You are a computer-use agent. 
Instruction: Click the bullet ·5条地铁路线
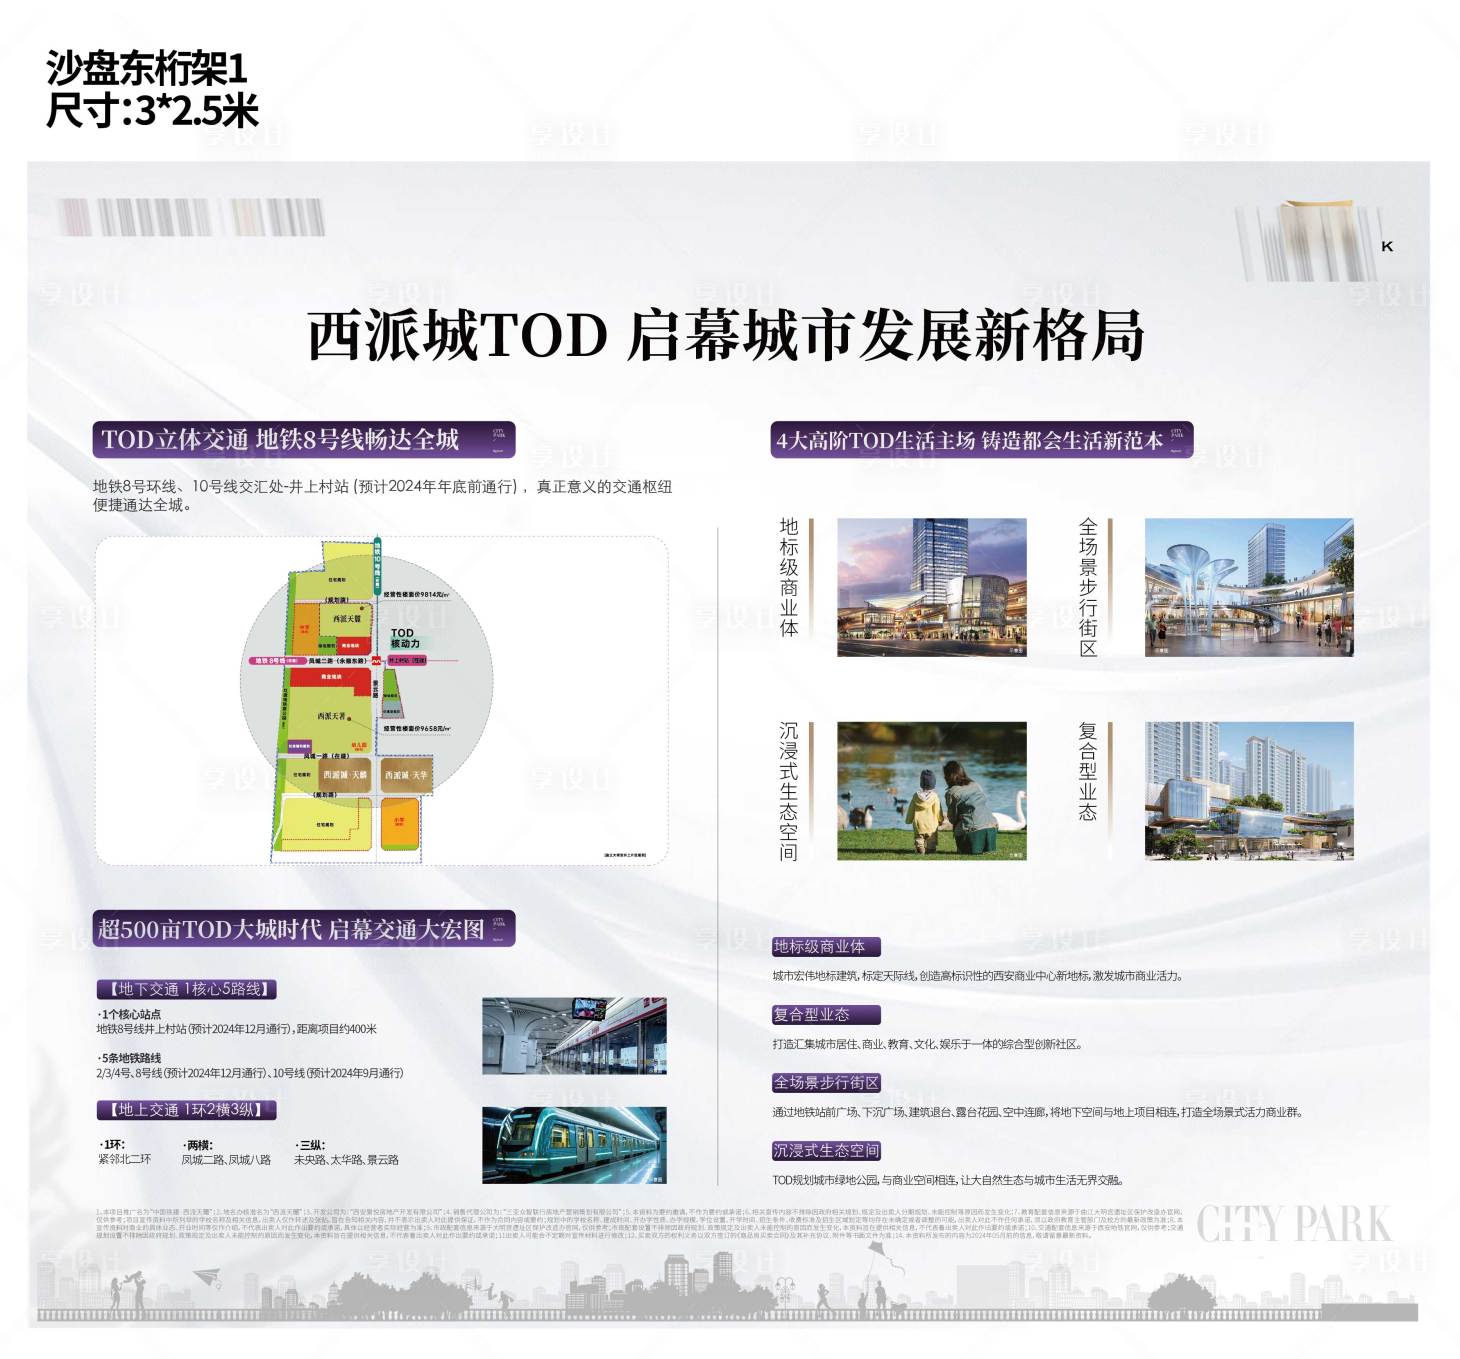(x=129, y=1058)
